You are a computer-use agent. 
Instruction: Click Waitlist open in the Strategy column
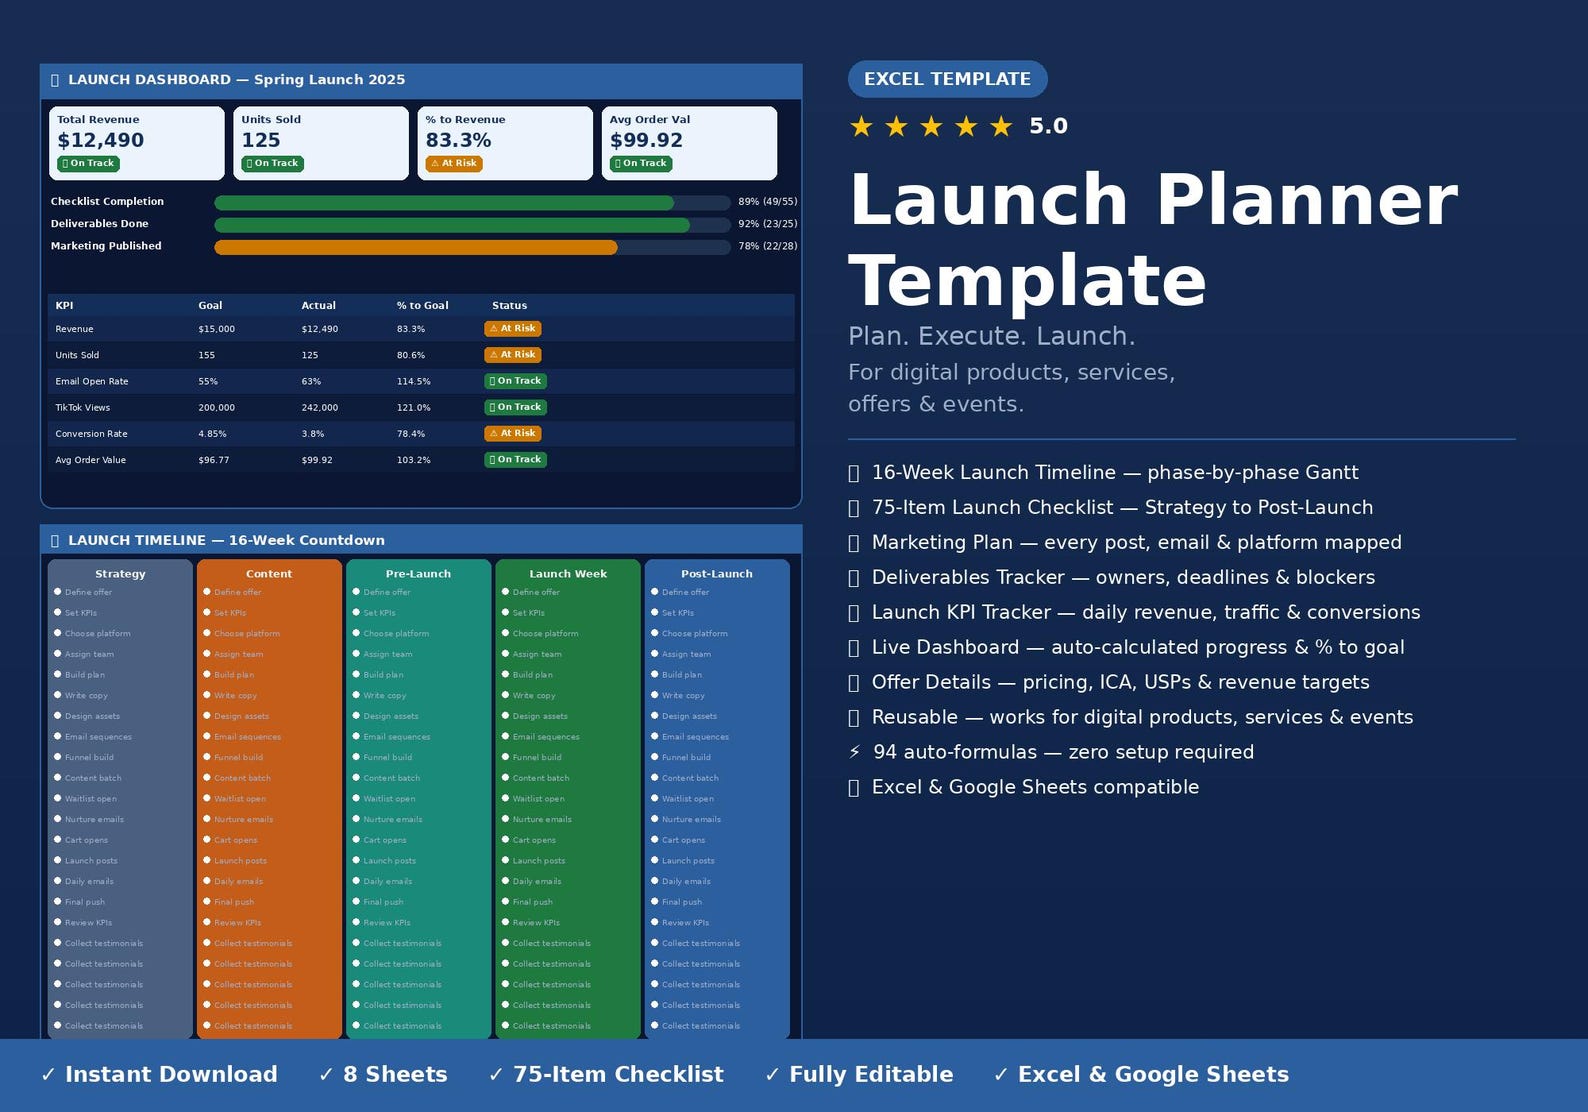91,799
